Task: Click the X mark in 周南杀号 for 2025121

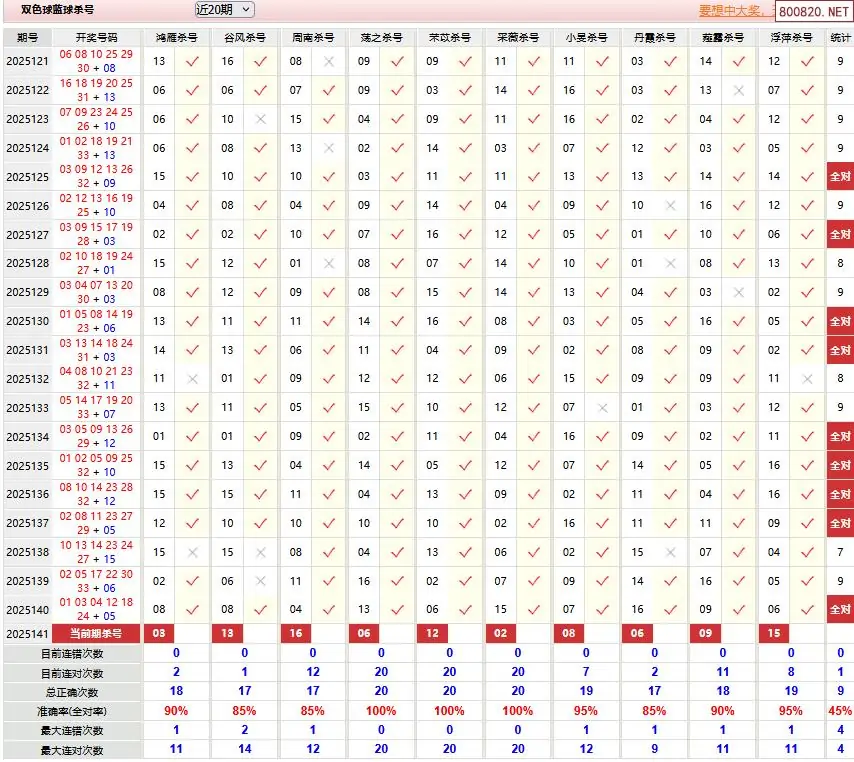Action: point(329,62)
